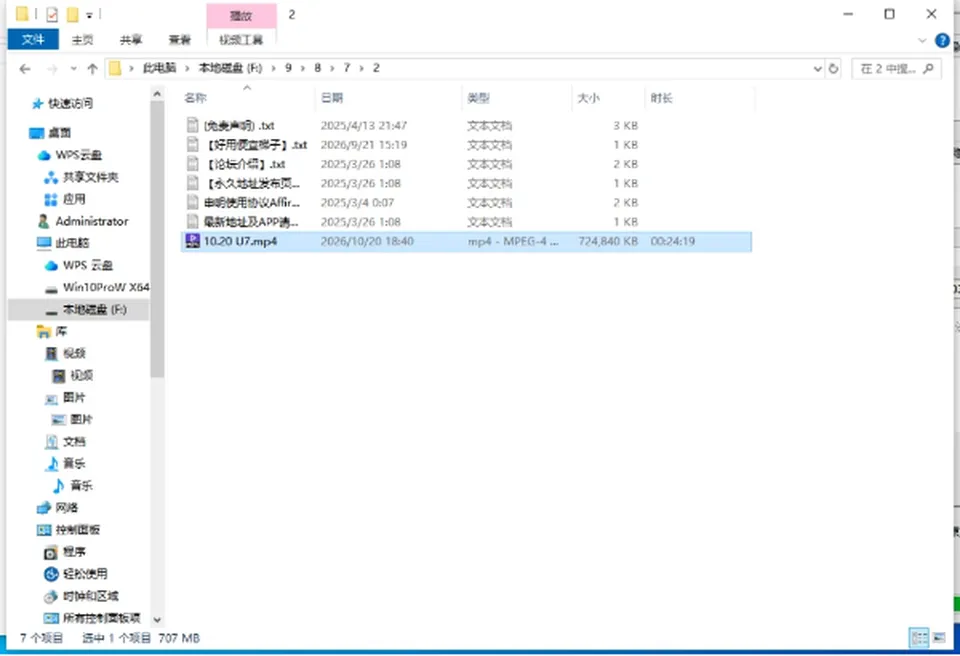The image size is (960, 656).
Task: Click the 网络 network icon in the navigation pane
Action: pyautogui.click(x=43, y=508)
